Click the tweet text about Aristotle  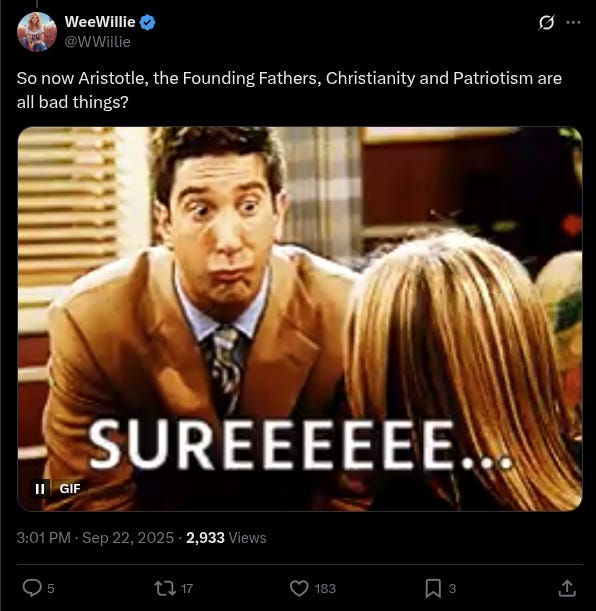pyautogui.click(x=289, y=90)
